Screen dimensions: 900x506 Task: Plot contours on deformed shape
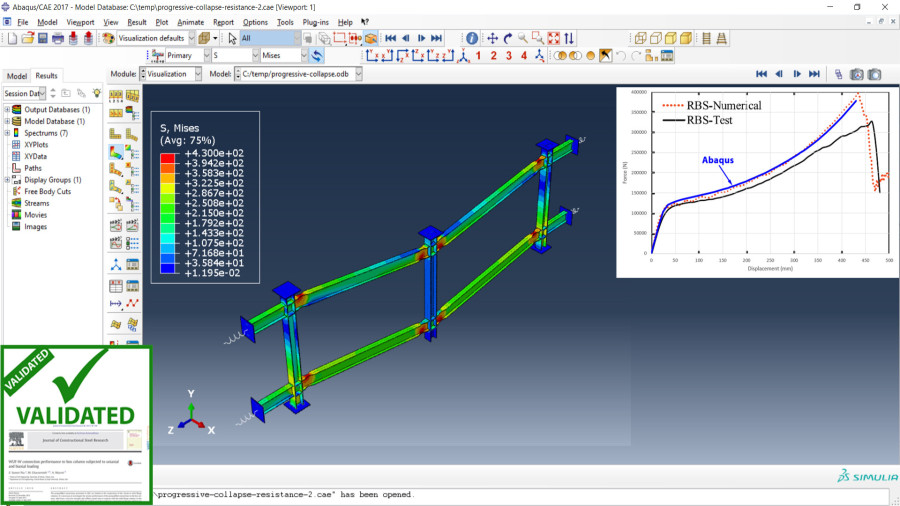coord(116,152)
